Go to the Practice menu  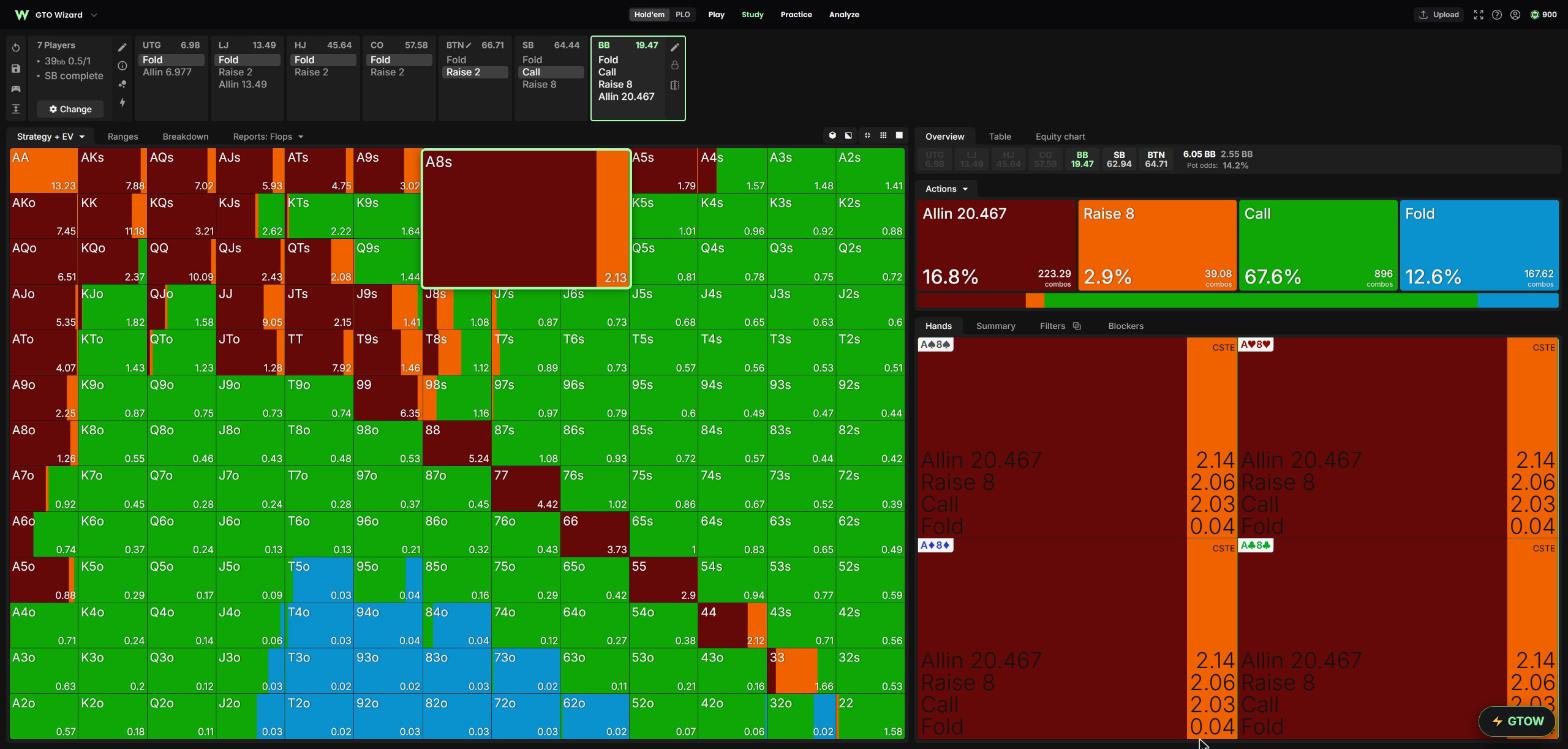click(x=796, y=15)
